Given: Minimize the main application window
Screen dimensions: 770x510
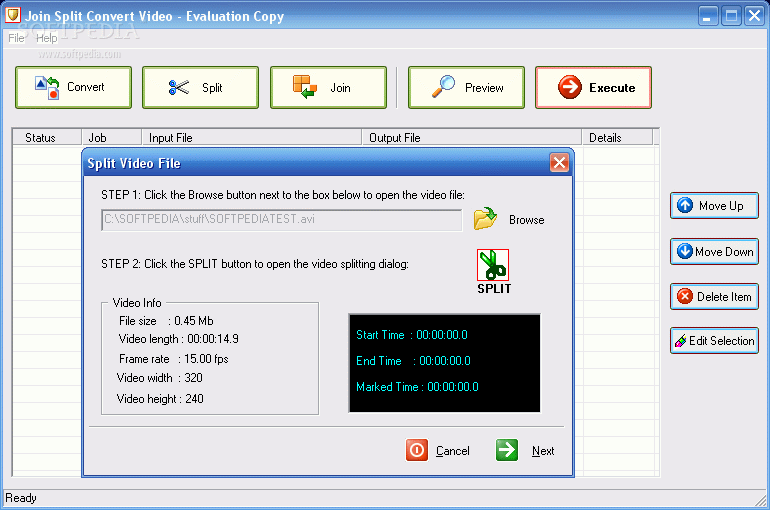Looking at the screenshot, I should pos(707,16).
